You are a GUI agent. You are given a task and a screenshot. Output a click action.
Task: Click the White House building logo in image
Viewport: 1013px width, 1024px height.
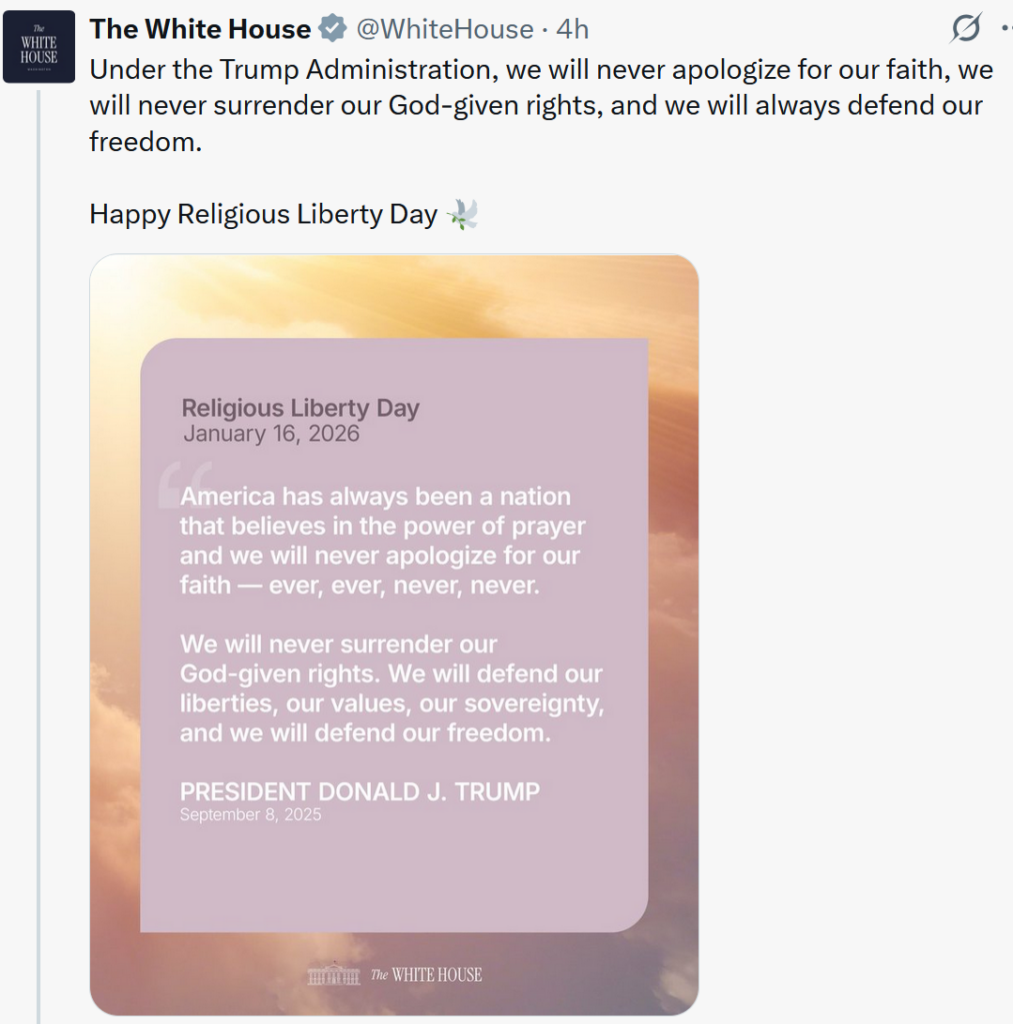pyautogui.click(x=334, y=974)
